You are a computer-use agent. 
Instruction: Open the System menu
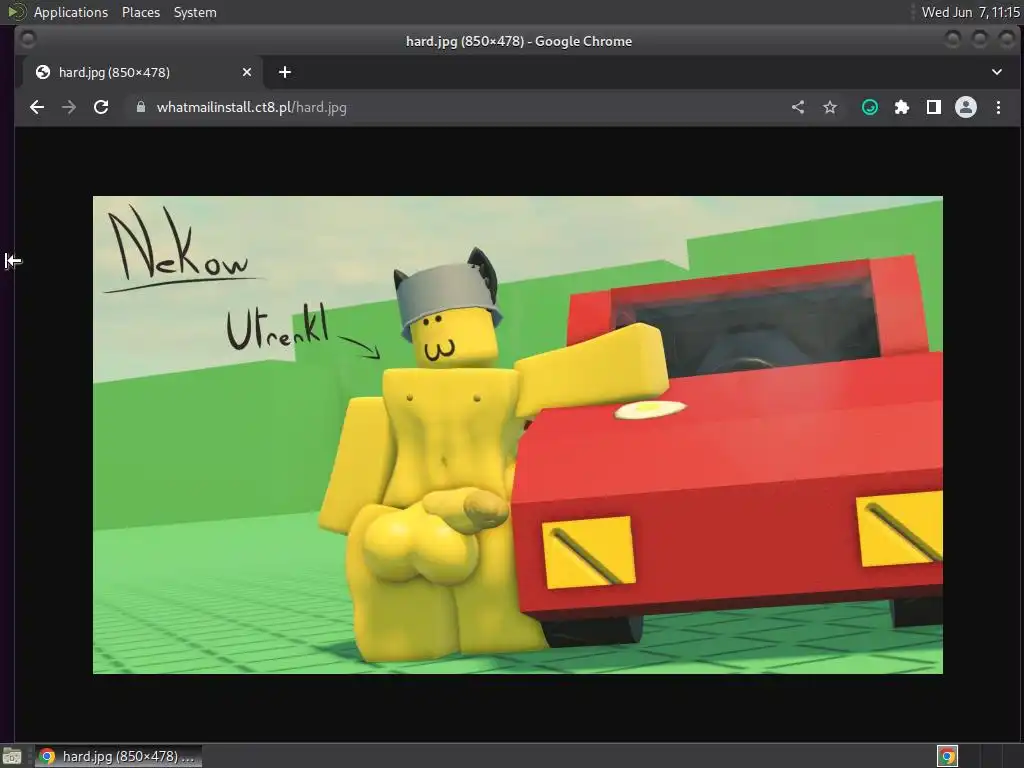[x=195, y=12]
